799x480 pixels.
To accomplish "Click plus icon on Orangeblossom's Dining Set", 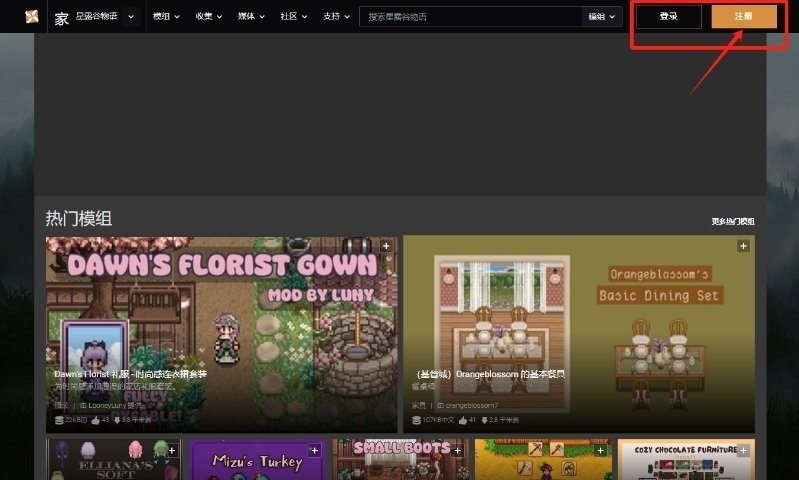I will click(743, 246).
